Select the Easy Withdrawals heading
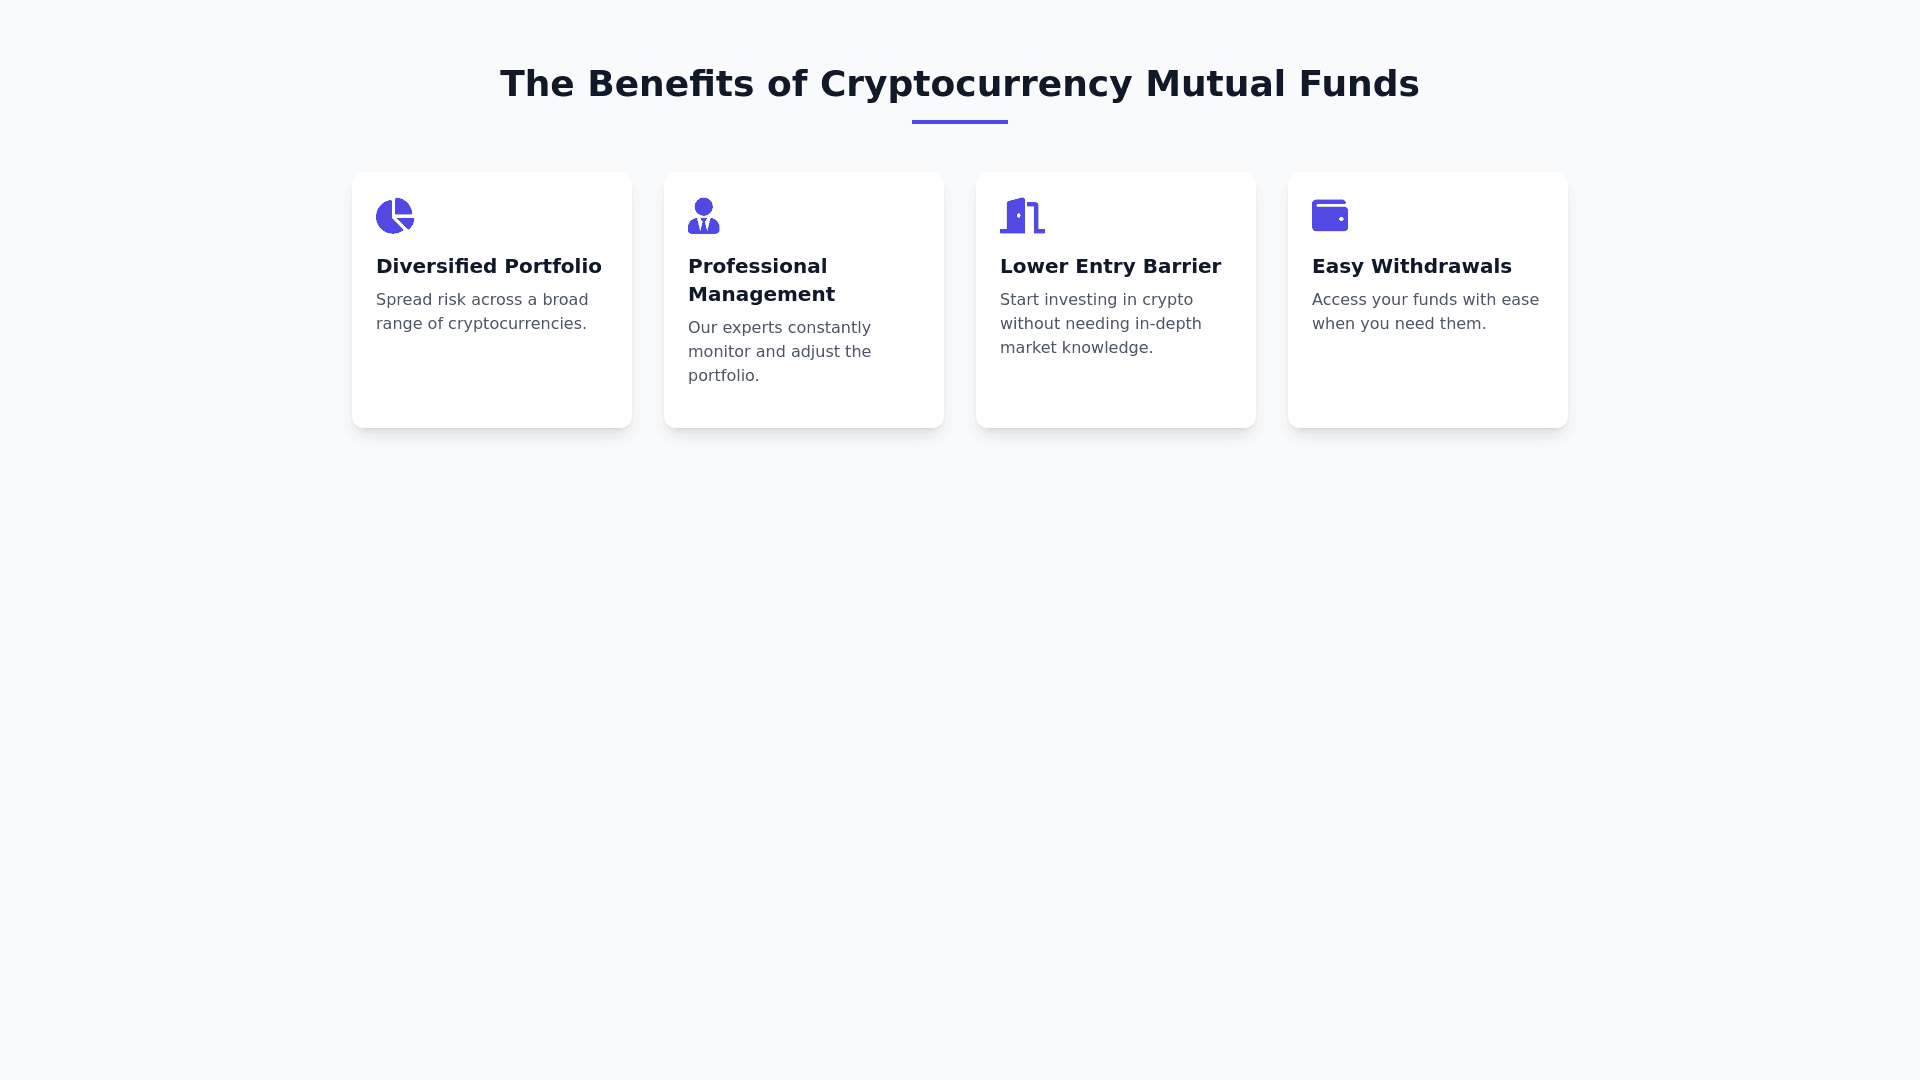The height and width of the screenshot is (1080, 1920). (1411, 266)
